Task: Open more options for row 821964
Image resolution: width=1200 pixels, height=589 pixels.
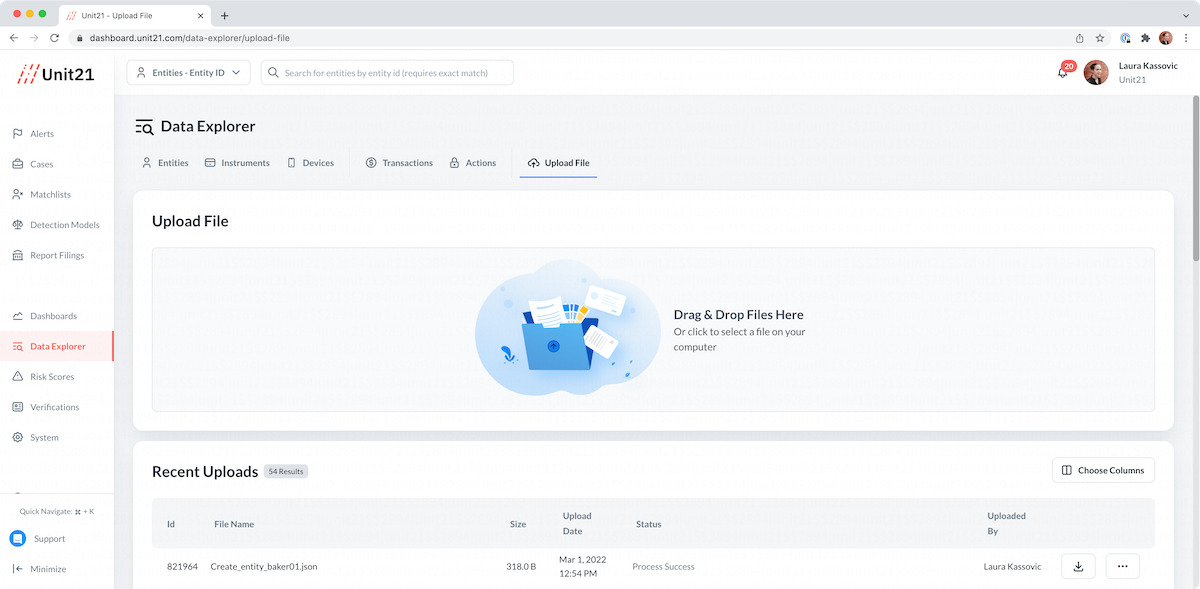Action: tap(1122, 567)
